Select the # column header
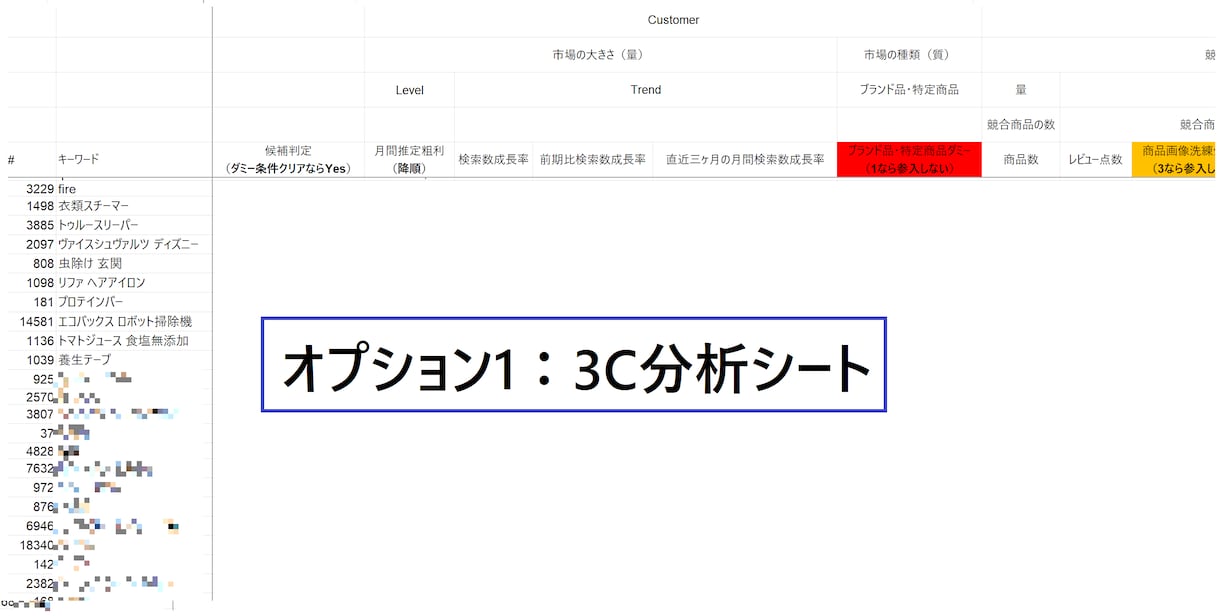The image size is (1220, 616). [x=32, y=160]
